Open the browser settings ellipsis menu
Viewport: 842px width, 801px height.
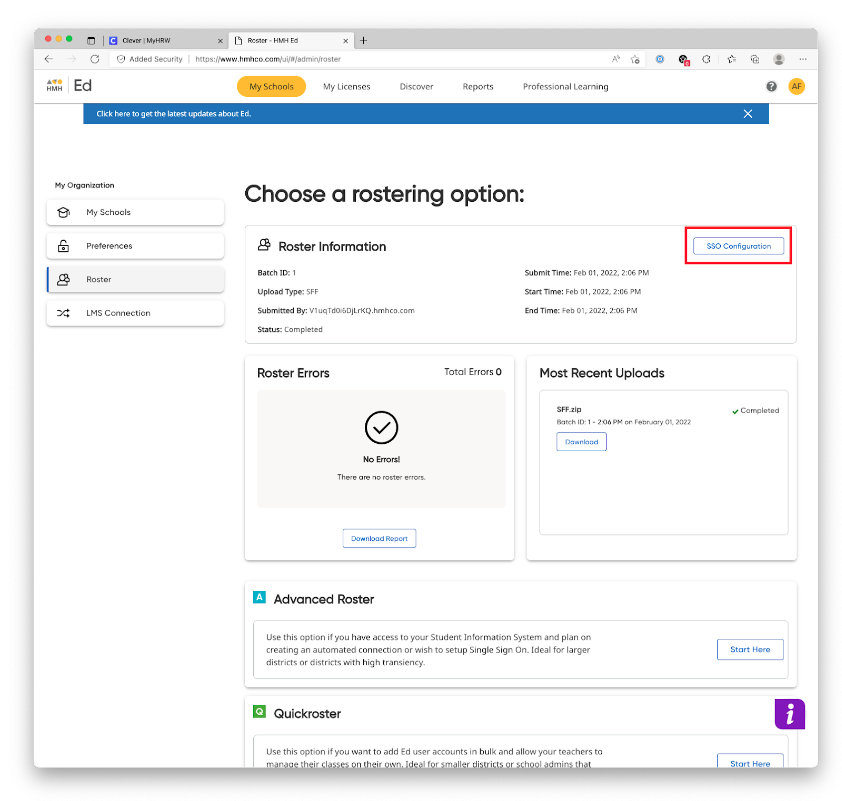(x=803, y=58)
